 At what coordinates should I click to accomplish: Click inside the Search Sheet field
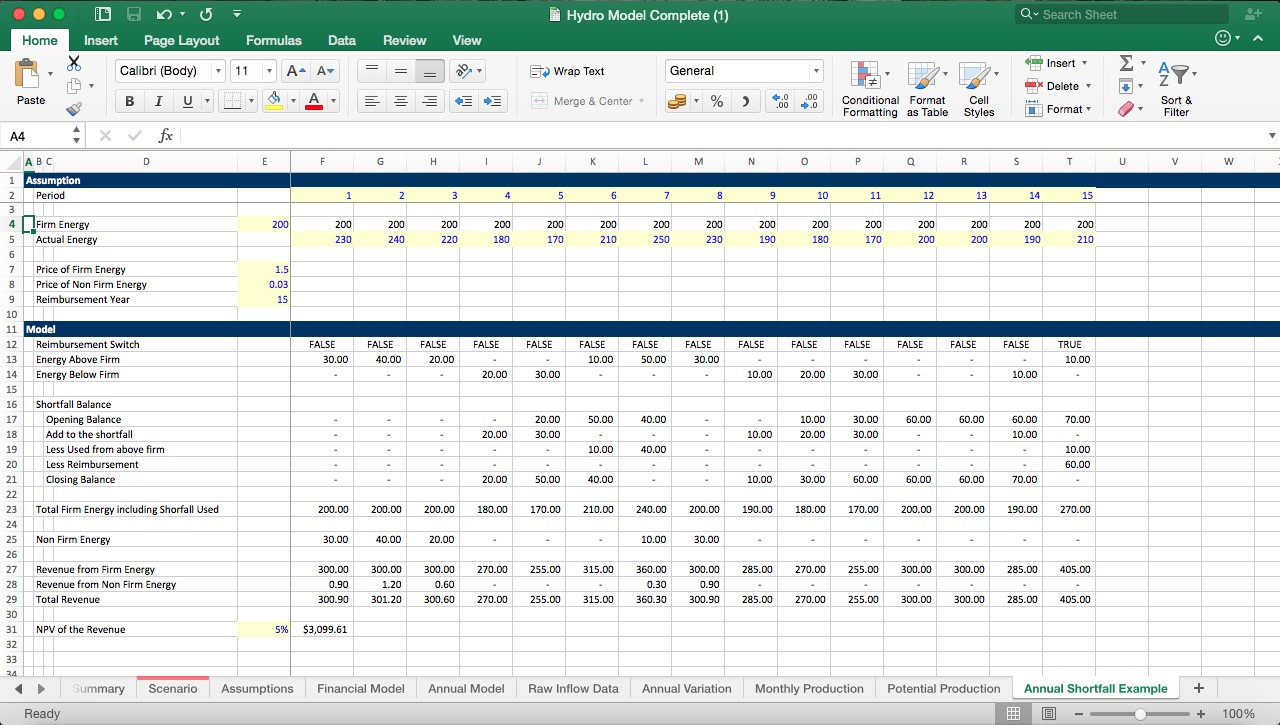tap(1120, 14)
